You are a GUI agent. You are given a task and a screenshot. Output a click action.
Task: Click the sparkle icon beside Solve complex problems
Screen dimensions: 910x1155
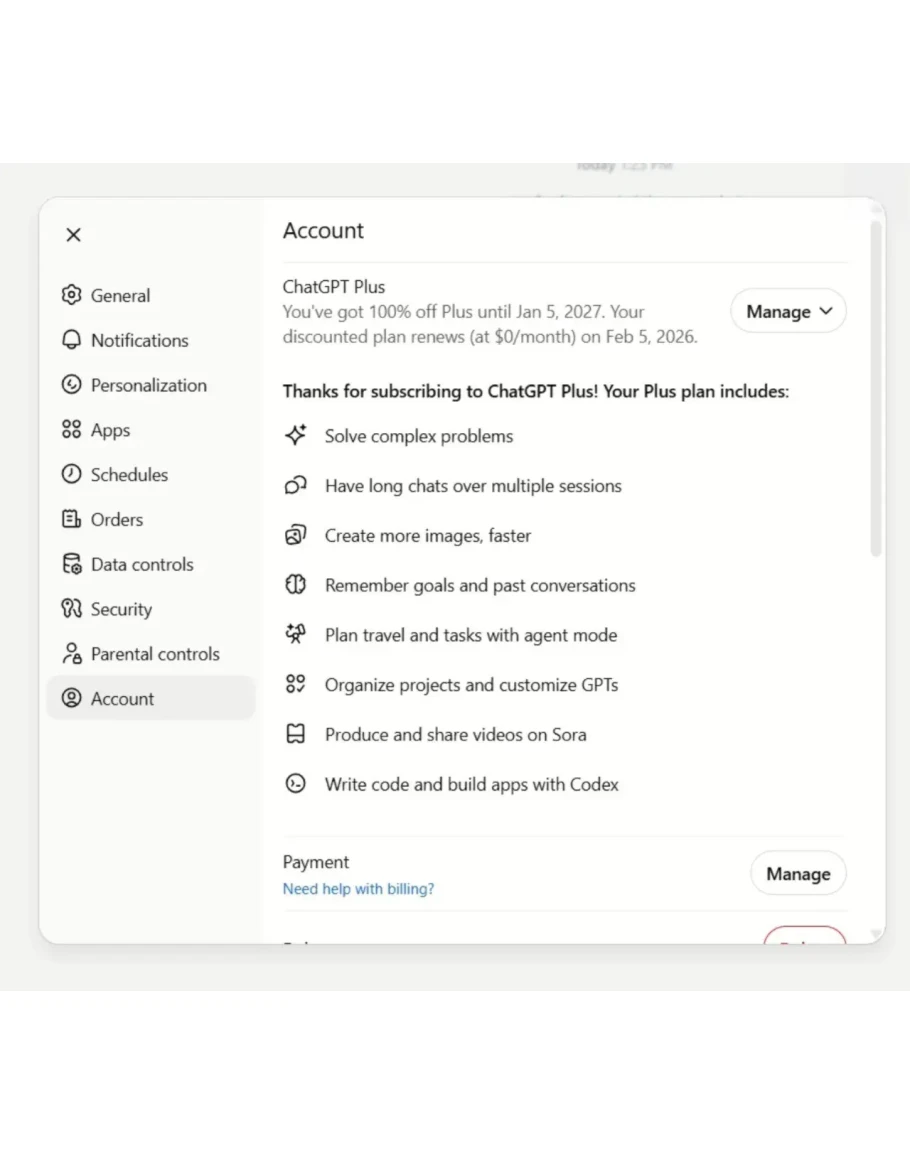pyautogui.click(x=295, y=435)
